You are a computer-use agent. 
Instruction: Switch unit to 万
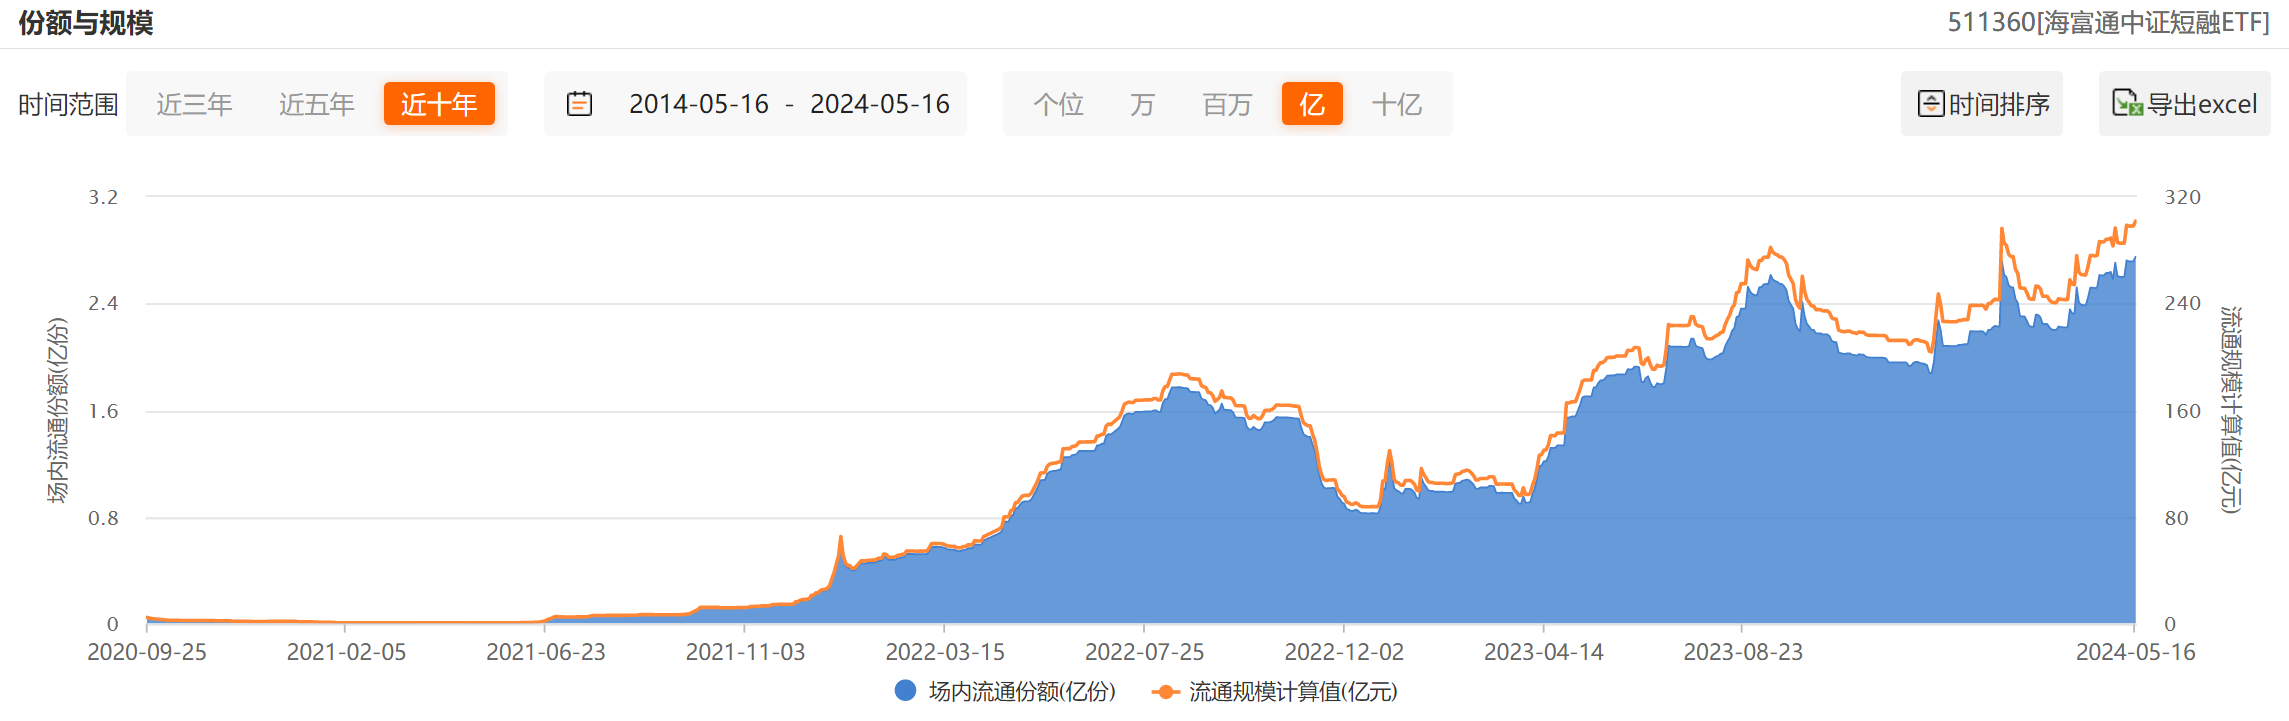point(1142,104)
